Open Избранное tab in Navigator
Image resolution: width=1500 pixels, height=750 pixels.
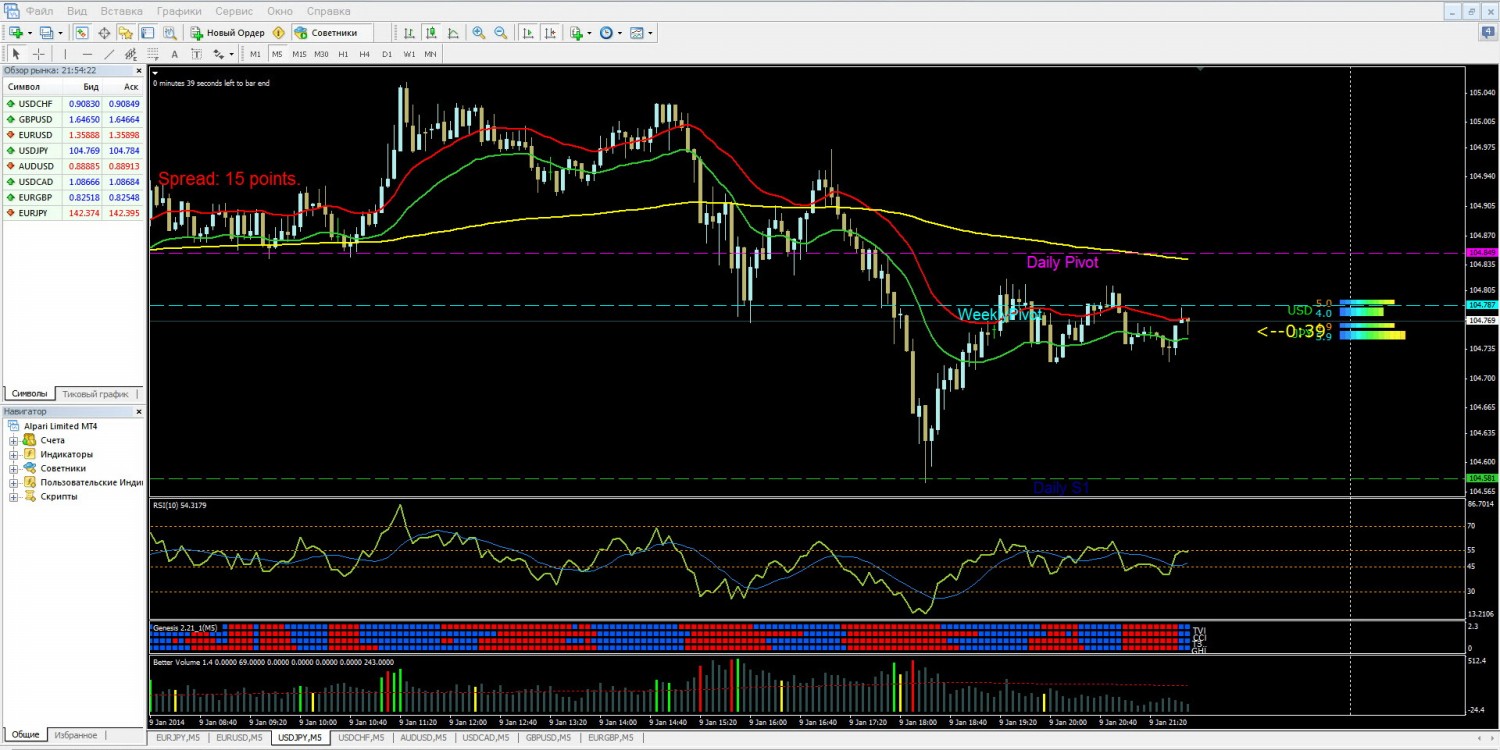tap(76, 735)
